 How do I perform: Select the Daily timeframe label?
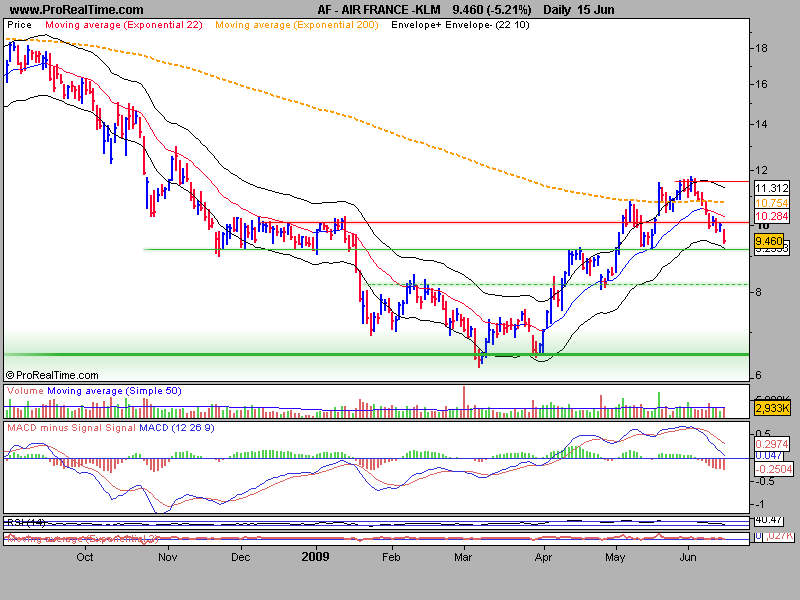[557, 10]
